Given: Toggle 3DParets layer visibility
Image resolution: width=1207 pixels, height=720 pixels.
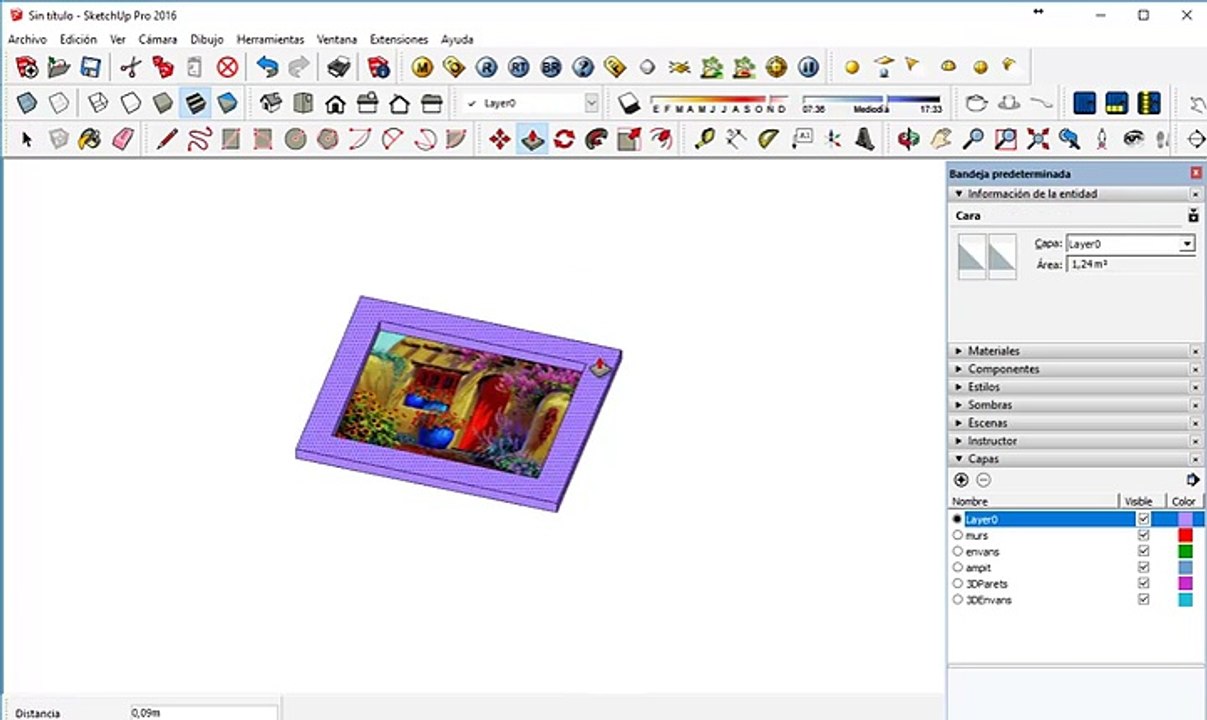Looking at the screenshot, I should tap(1143, 584).
